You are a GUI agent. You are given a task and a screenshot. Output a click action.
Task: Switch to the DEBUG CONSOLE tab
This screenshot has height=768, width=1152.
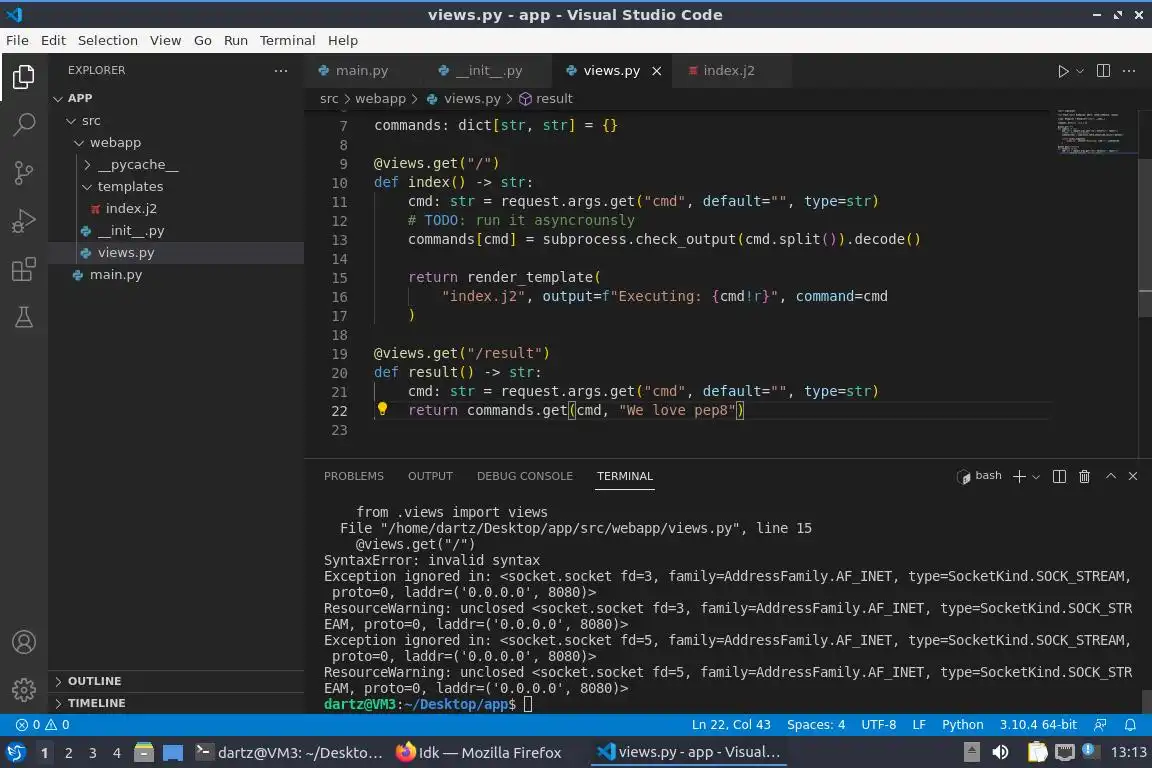[525, 476]
